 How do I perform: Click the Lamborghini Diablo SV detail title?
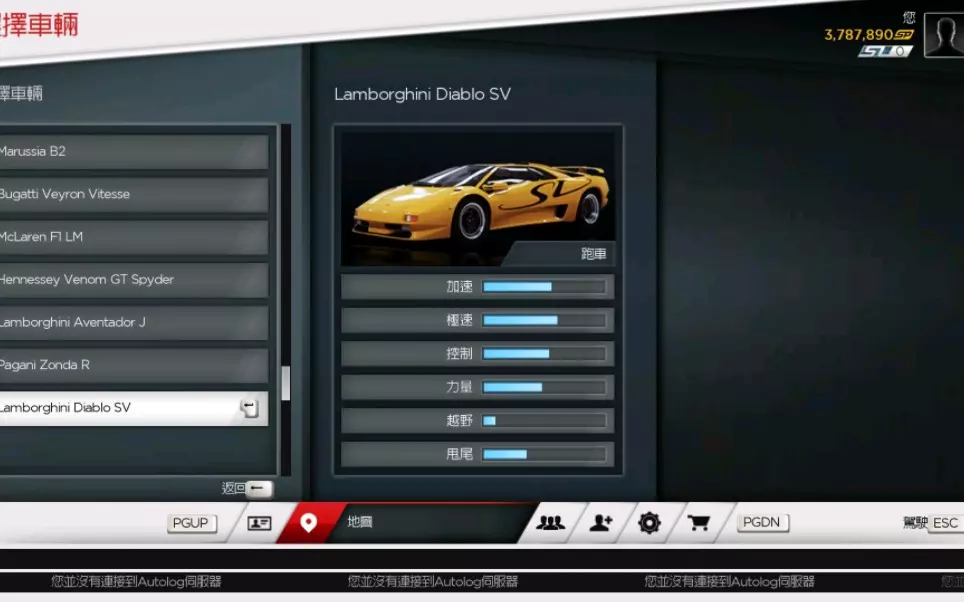click(x=422, y=94)
